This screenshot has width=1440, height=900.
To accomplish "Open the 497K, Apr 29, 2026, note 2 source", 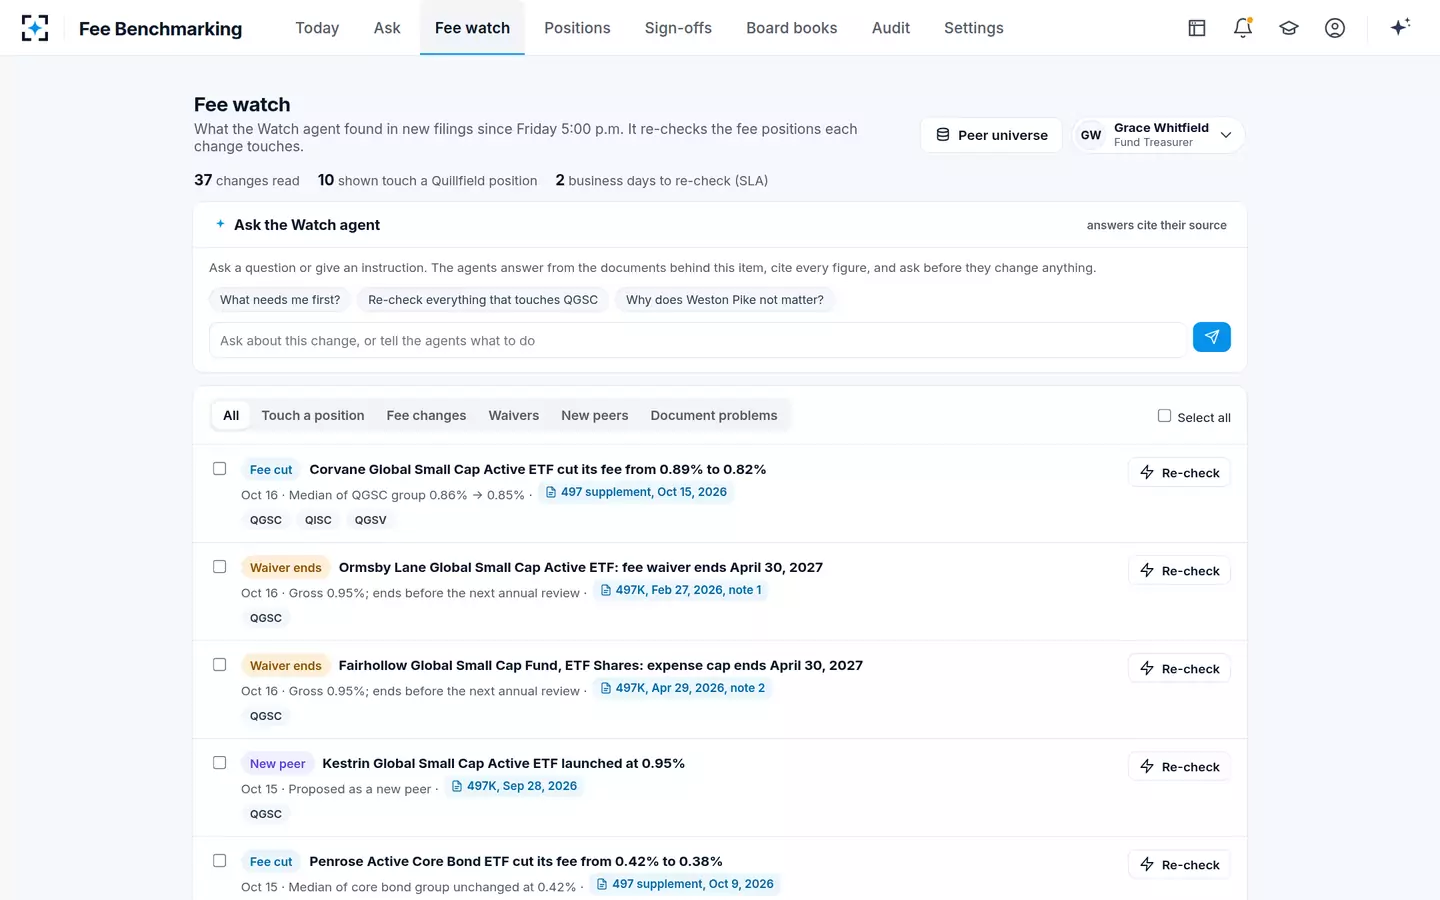I will (x=683, y=688).
